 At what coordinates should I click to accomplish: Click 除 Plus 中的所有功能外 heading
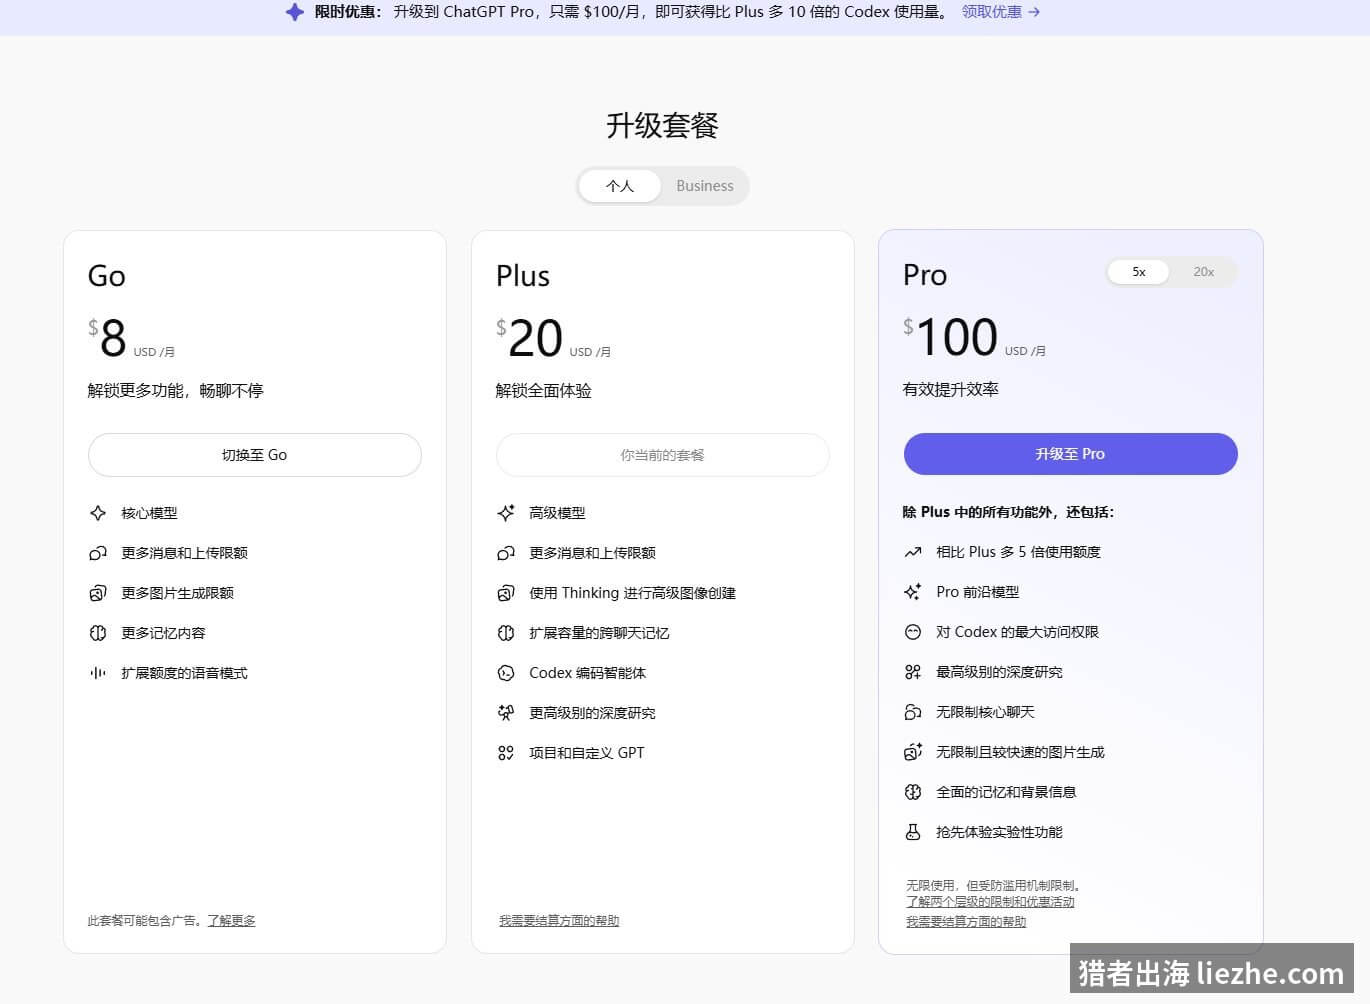pos(1008,512)
